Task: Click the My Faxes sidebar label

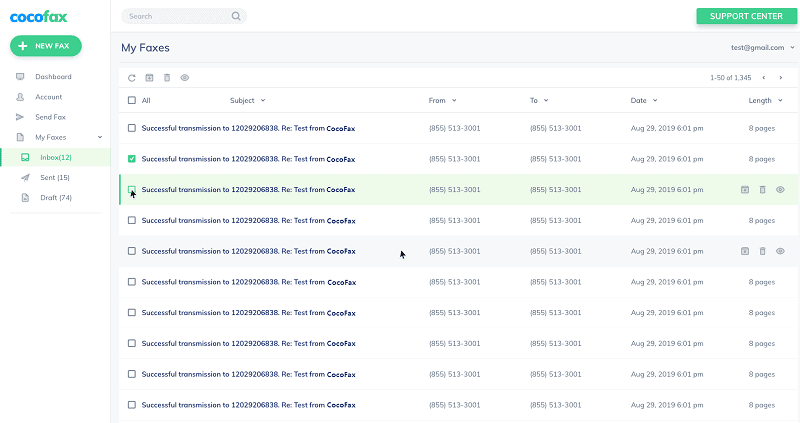Action: coord(51,137)
